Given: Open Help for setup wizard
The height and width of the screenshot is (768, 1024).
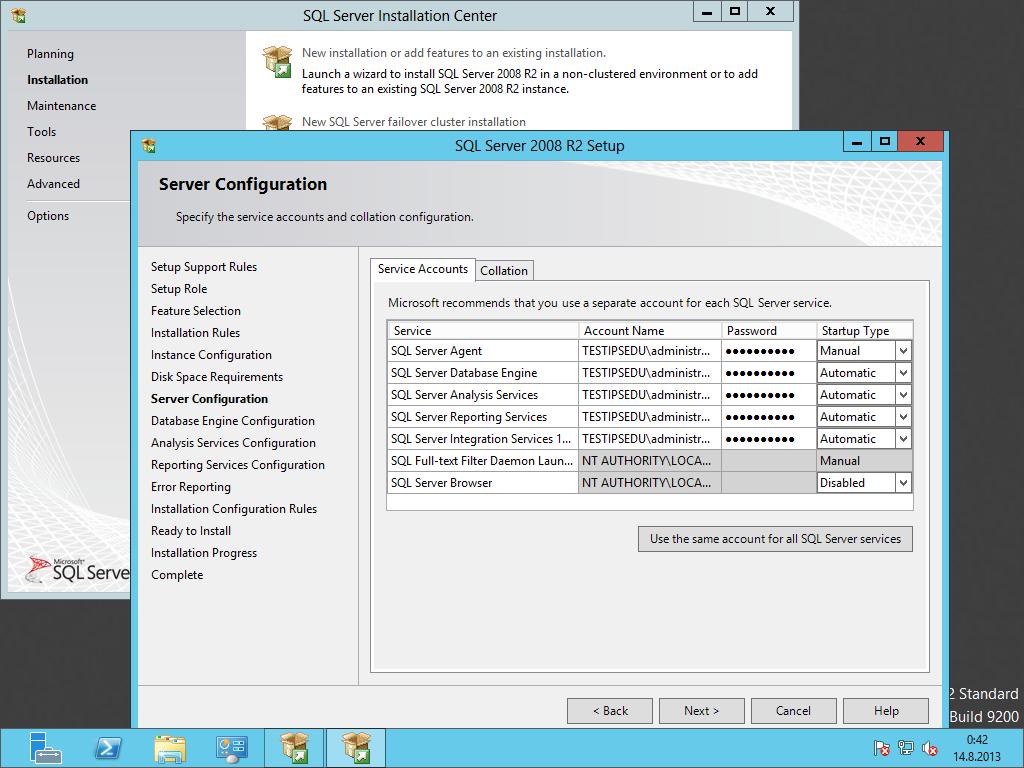Looking at the screenshot, I should pyautogui.click(x=886, y=711).
